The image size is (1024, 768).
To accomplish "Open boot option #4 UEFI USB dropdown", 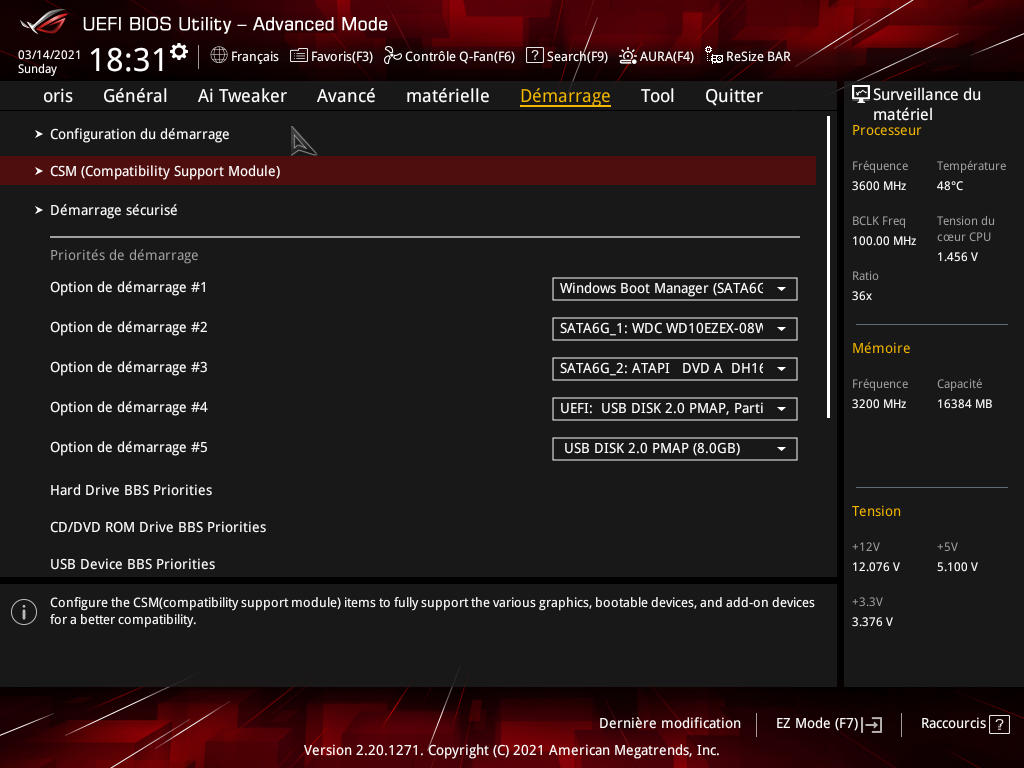I will click(x=675, y=409).
